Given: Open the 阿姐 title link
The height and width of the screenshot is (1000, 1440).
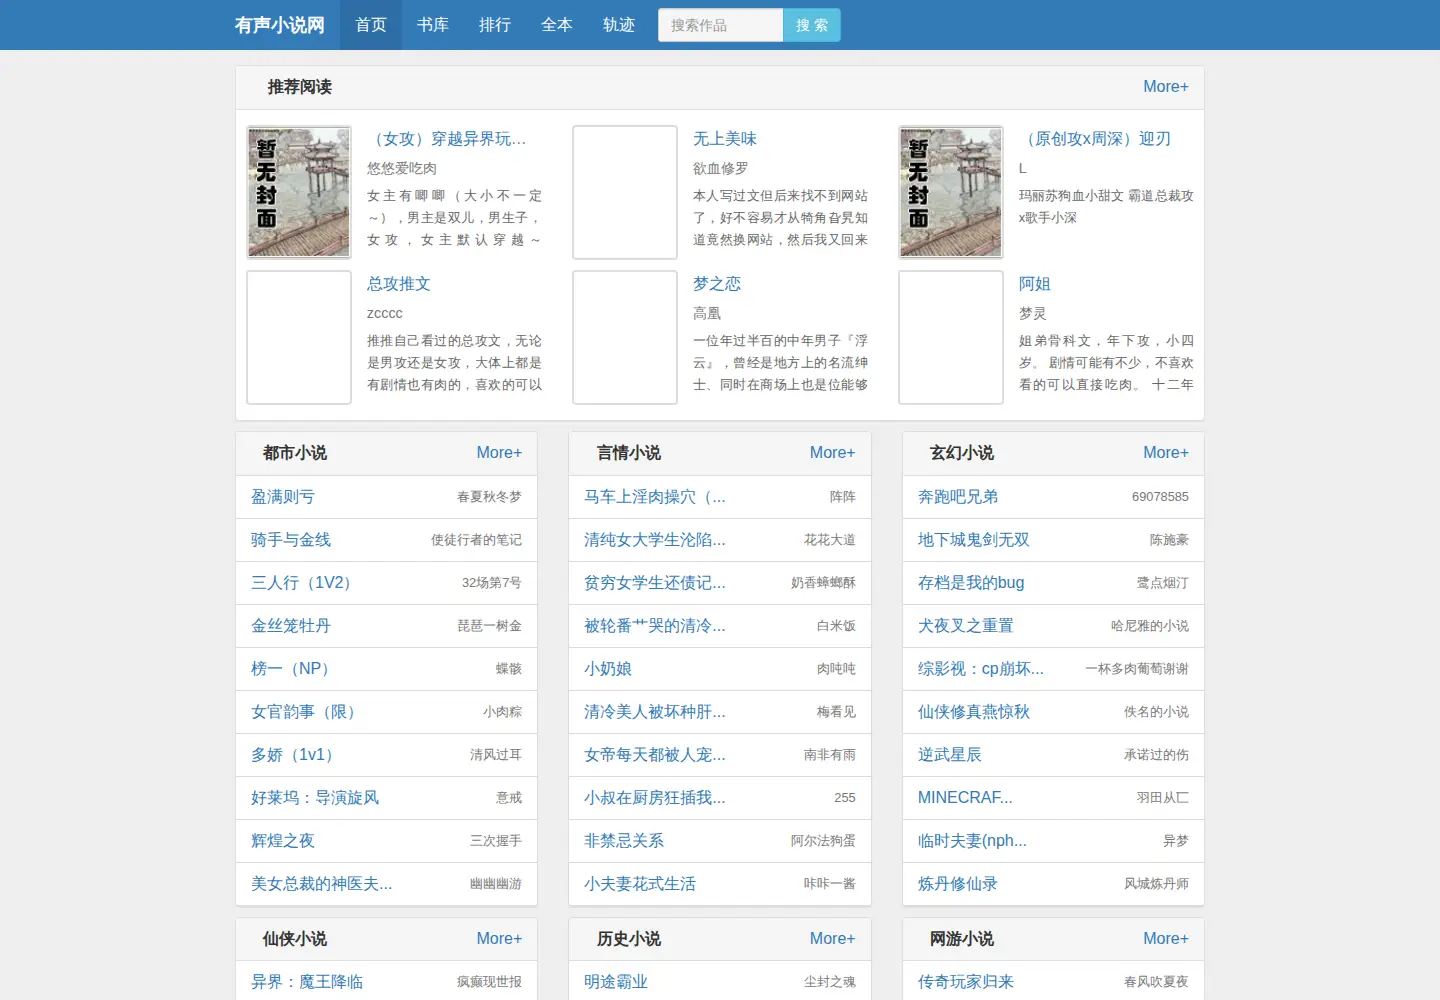Looking at the screenshot, I should tap(1035, 284).
